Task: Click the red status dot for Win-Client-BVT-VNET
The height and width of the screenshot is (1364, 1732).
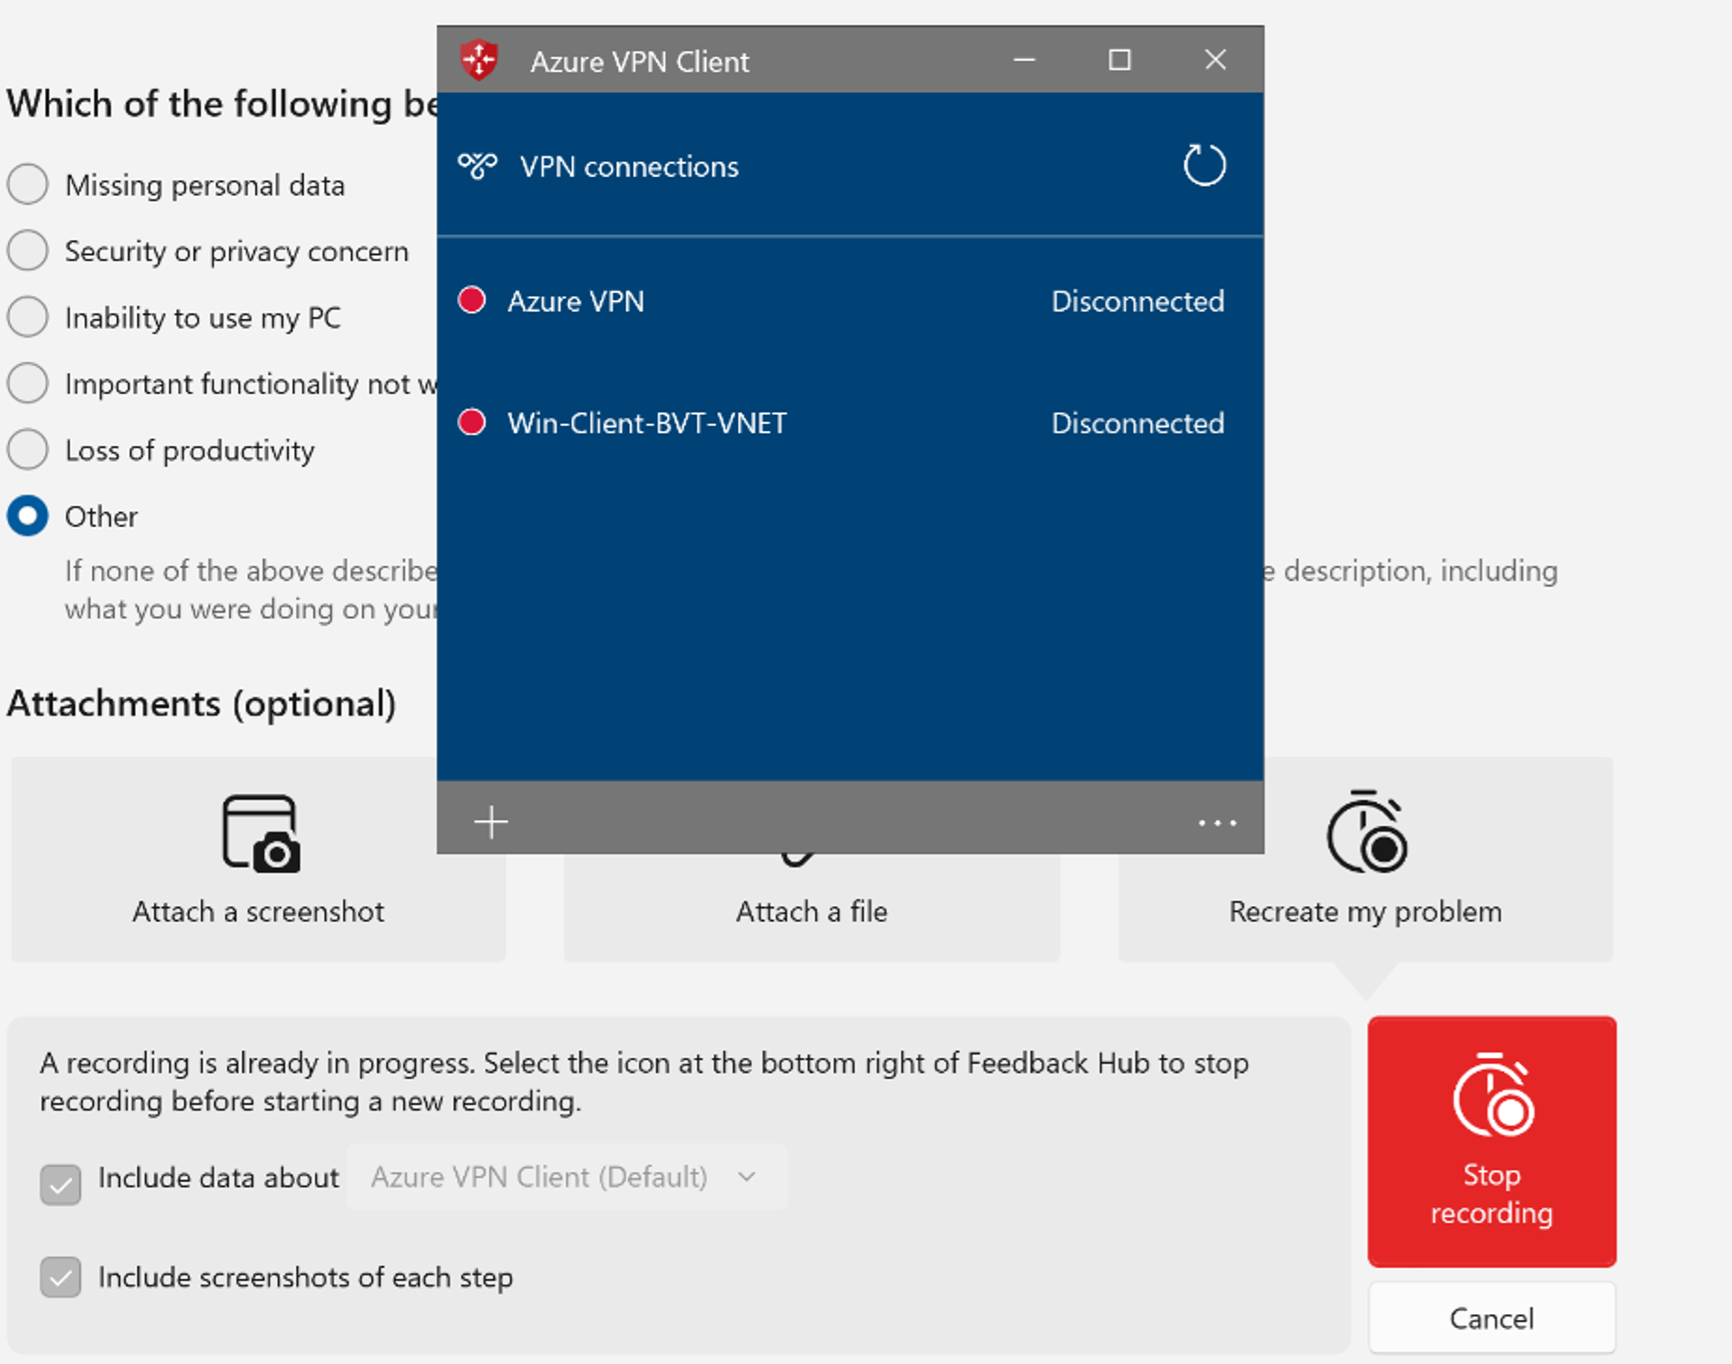Action: click(x=472, y=422)
